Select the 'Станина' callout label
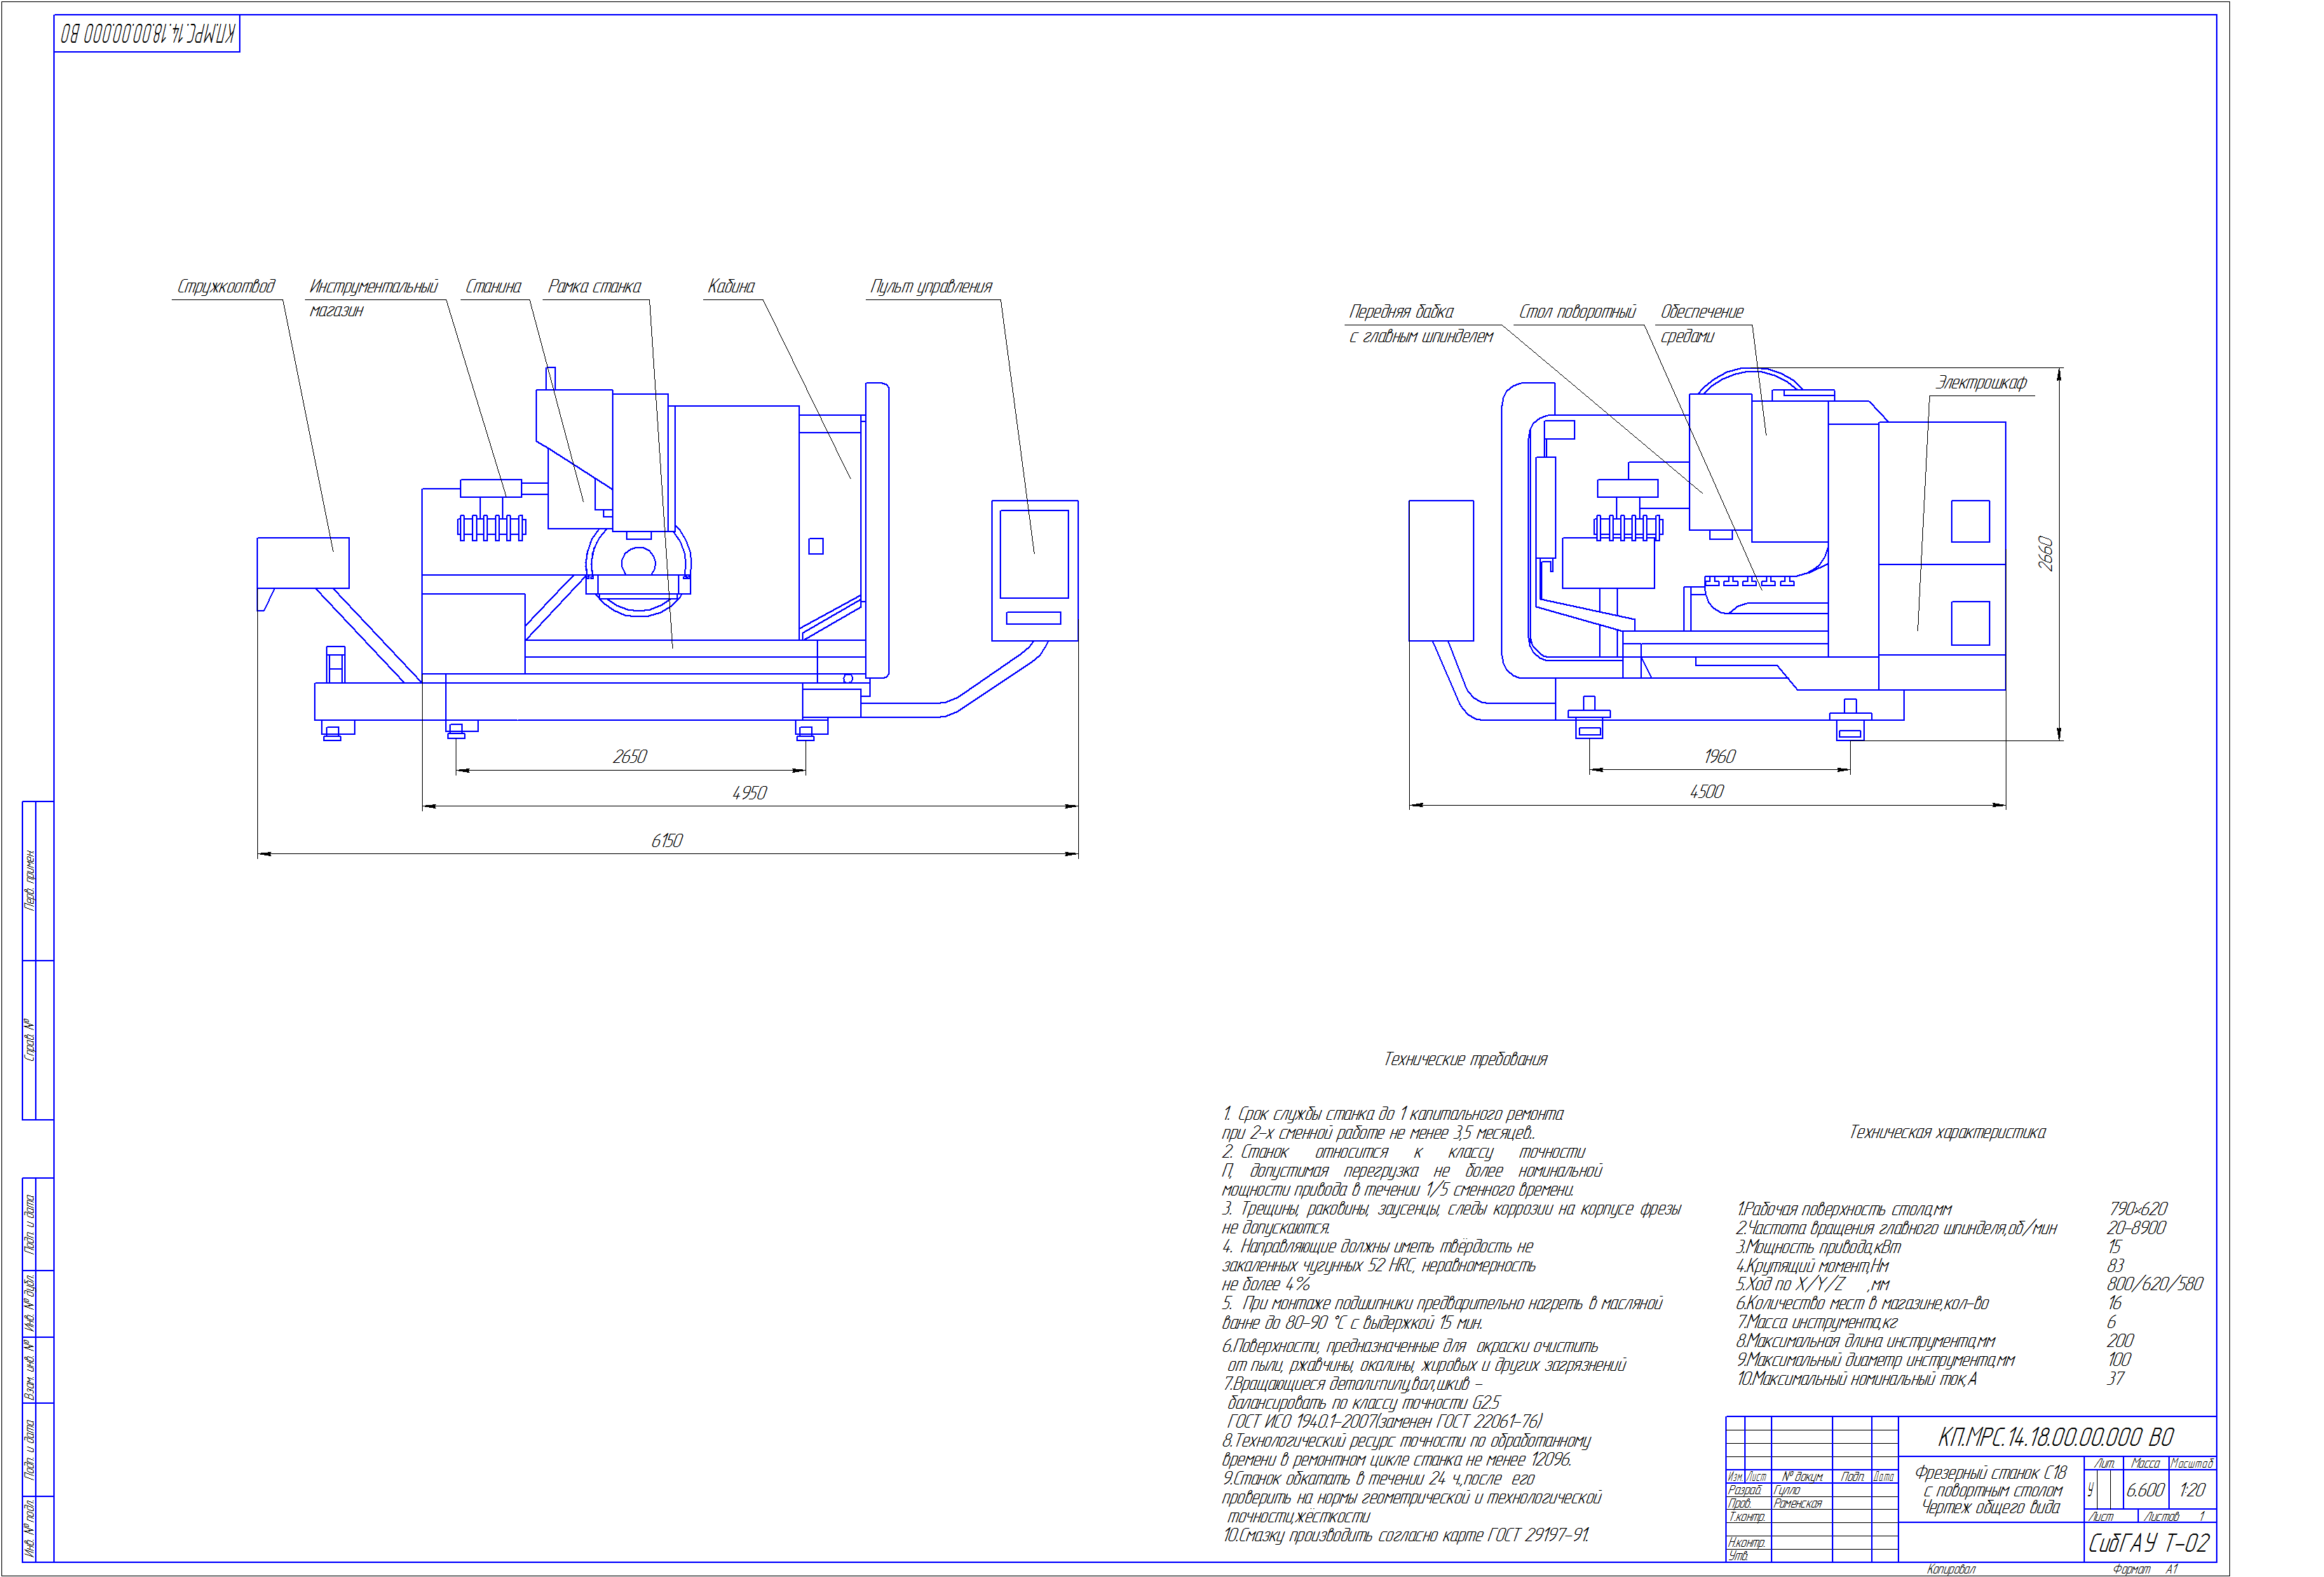 tap(493, 287)
